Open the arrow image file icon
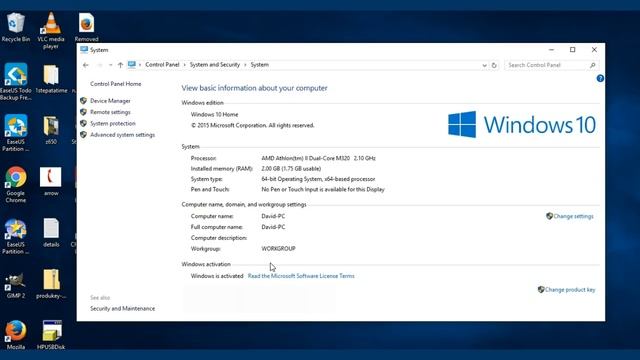 point(51,181)
